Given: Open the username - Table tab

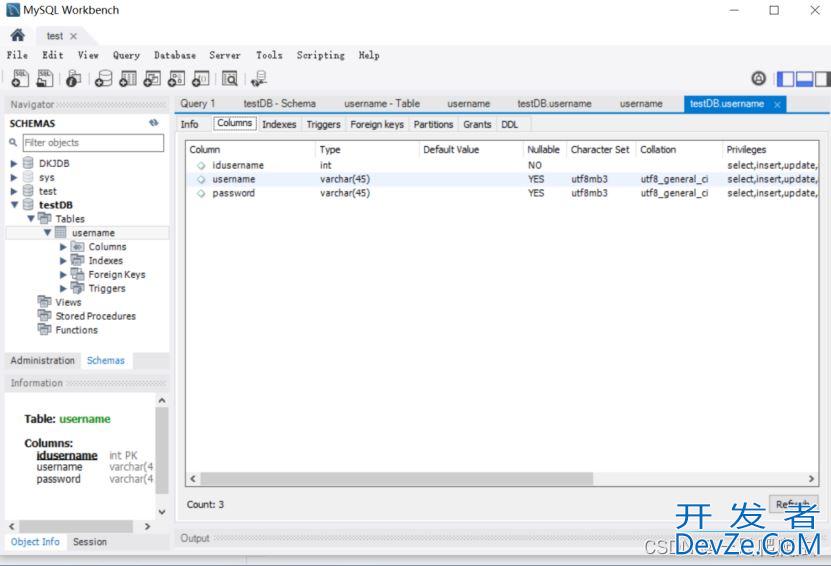Looking at the screenshot, I should pyautogui.click(x=382, y=103).
